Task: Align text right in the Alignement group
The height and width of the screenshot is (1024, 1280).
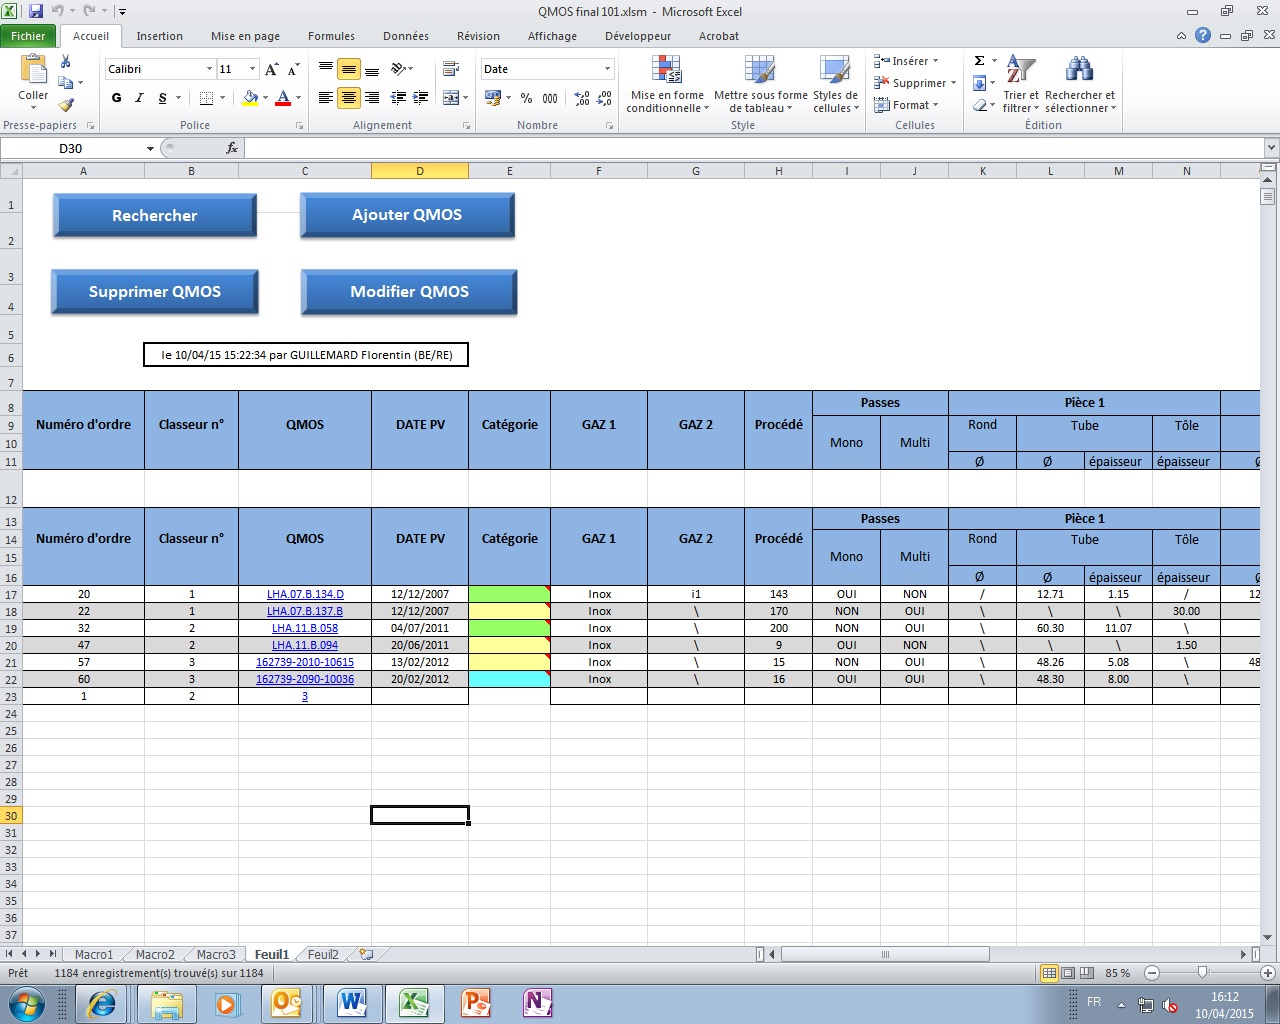Action: 372,97
